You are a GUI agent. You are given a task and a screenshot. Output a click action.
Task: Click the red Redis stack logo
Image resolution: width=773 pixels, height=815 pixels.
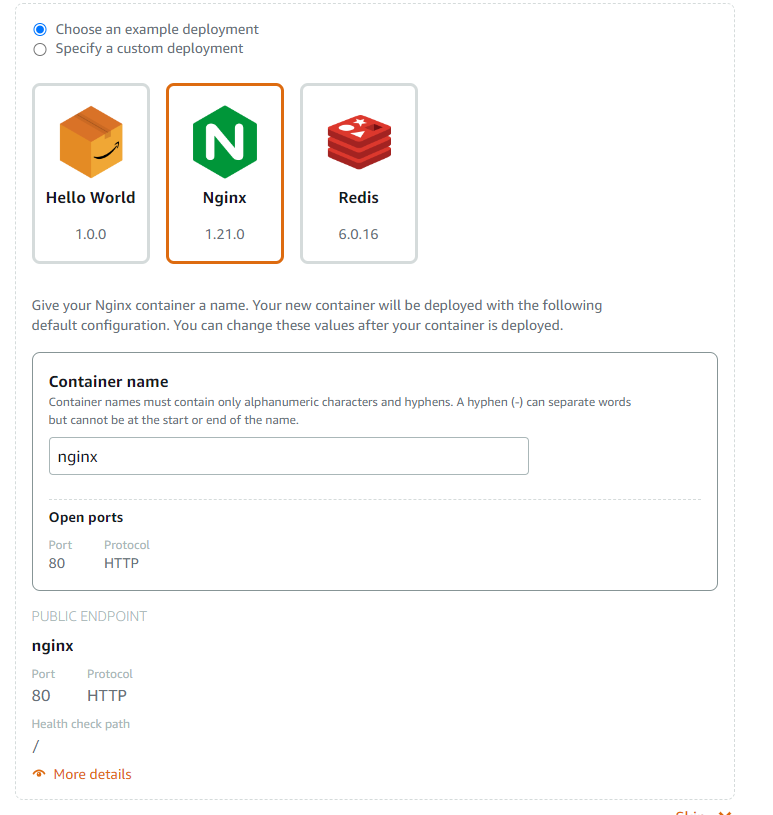pyautogui.click(x=359, y=142)
